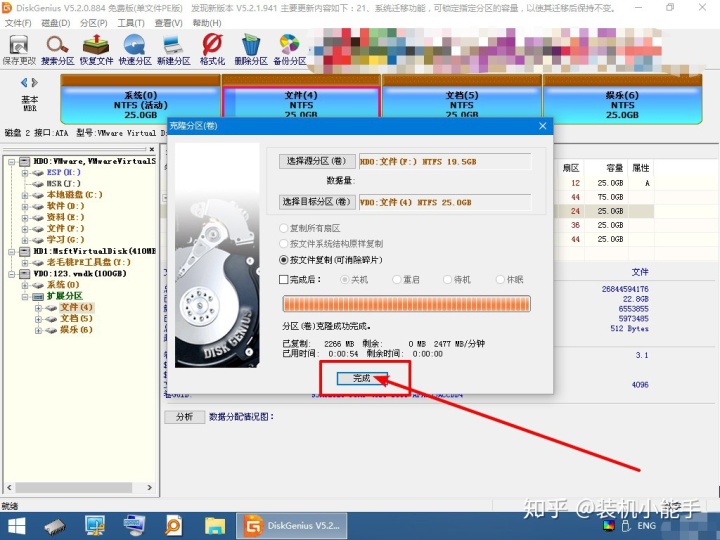Open the network monitor taskbar icon
The height and width of the screenshot is (540, 720).
[95, 526]
